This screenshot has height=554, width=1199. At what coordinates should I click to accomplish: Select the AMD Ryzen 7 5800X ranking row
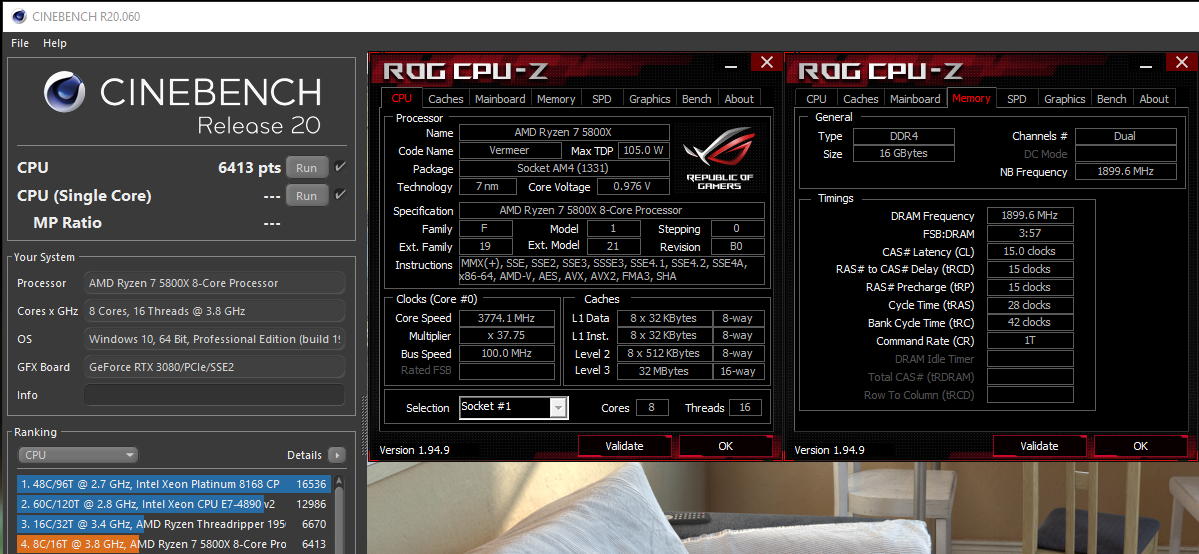click(x=174, y=544)
